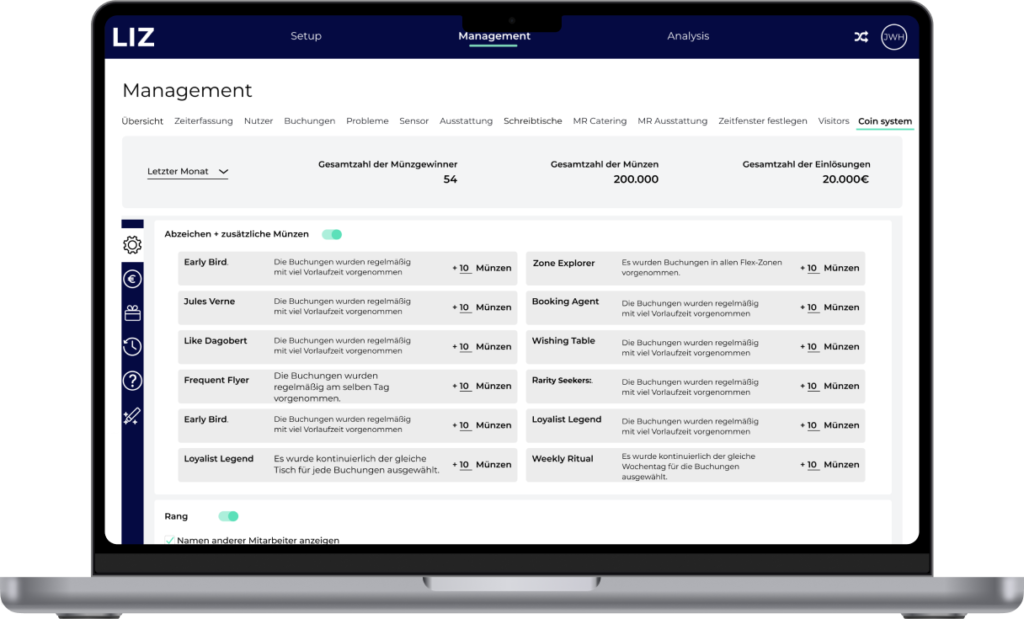1024x619 pixels.
Task: Open the Ausstattung tab
Action: click(466, 121)
